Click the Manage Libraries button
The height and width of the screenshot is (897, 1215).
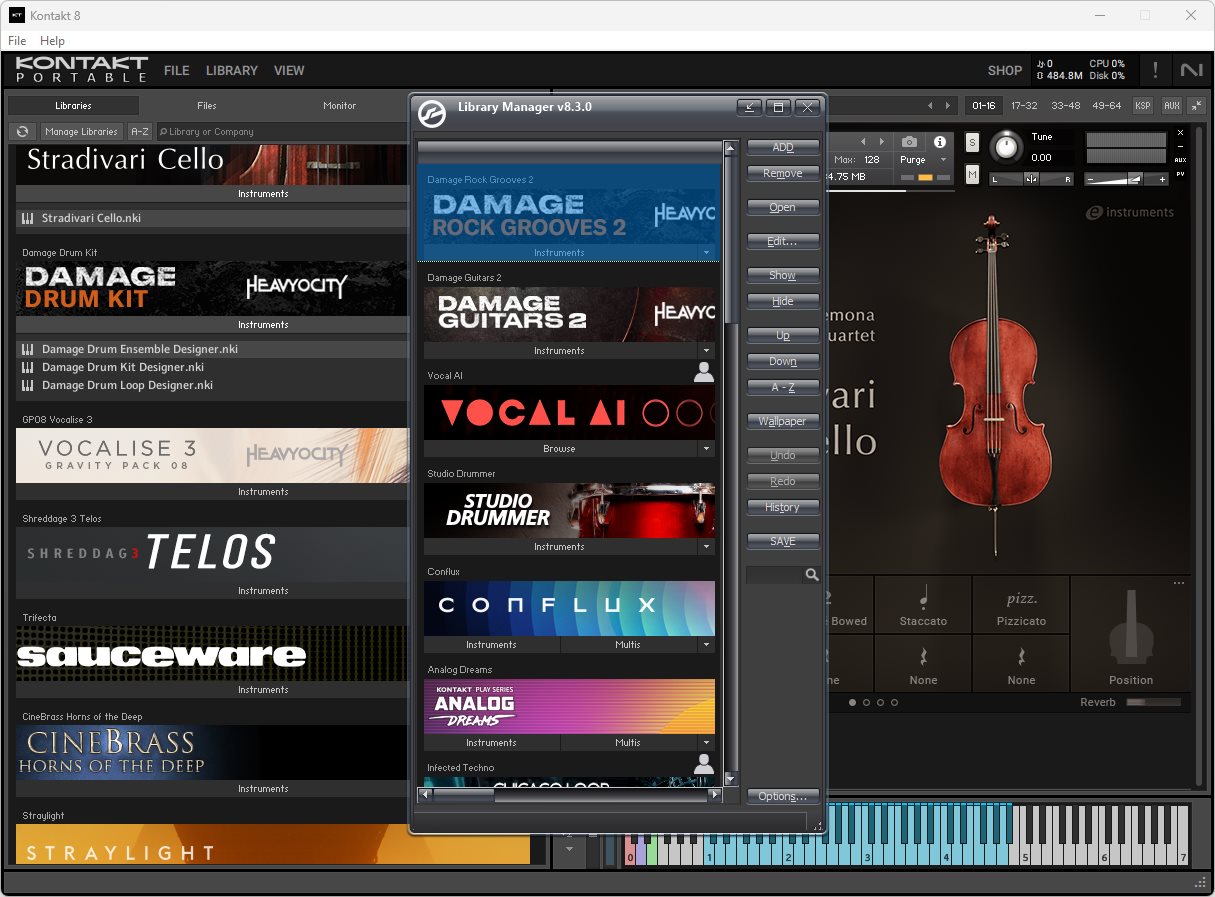82,131
